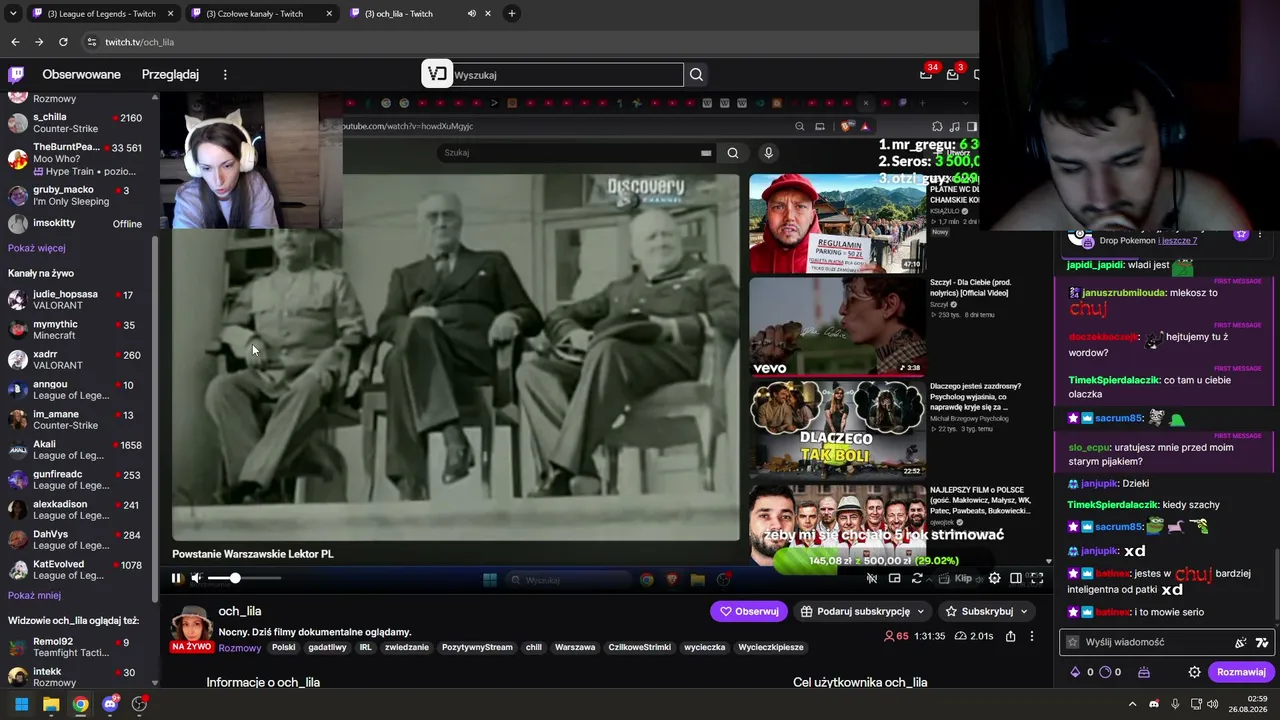Open the Przeglądaj page
The height and width of the screenshot is (720, 1280).
point(170,74)
